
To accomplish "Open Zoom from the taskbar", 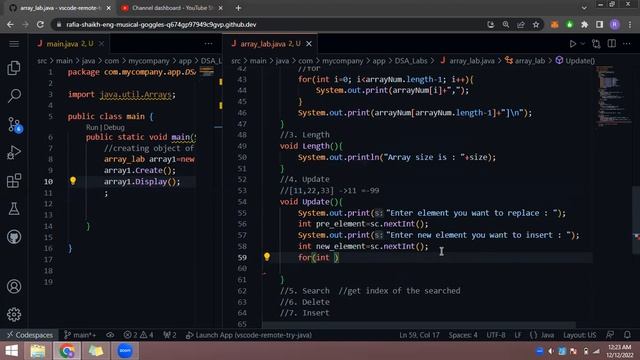I will (x=125, y=351).
